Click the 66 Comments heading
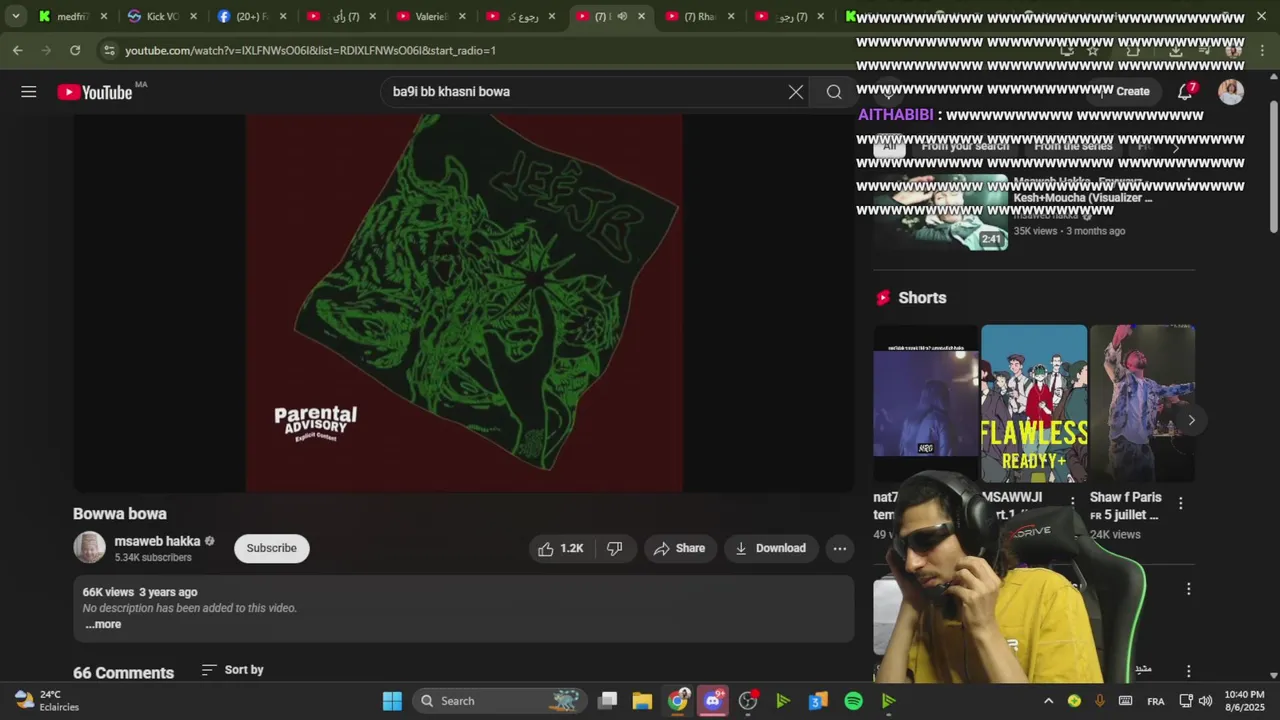The image size is (1280, 720). pyautogui.click(x=123, y=673)
